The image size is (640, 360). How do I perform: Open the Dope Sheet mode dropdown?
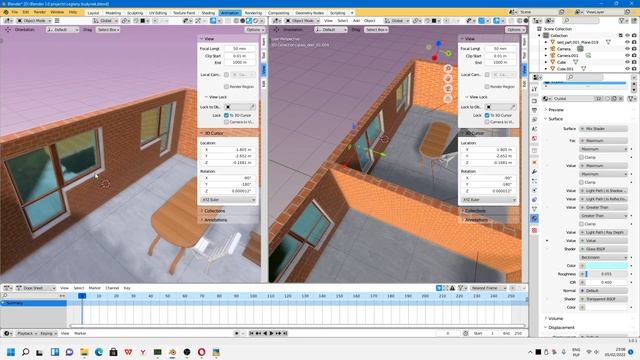[x=36, y=288]
